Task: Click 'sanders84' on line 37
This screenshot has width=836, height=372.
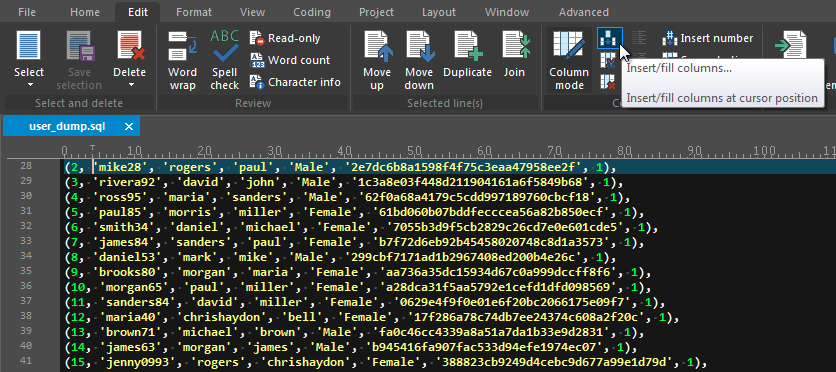Action: click(139, 303)
